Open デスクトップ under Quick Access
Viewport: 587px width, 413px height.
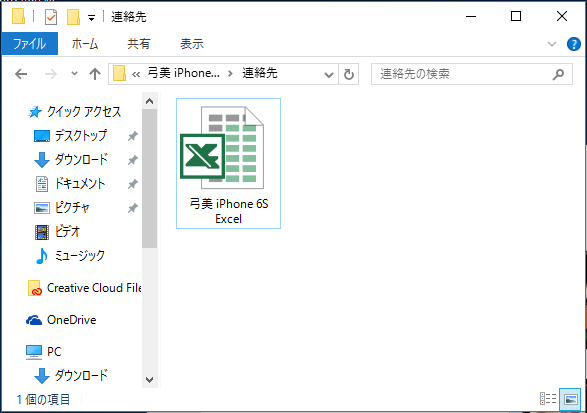(x=70, y=136)
